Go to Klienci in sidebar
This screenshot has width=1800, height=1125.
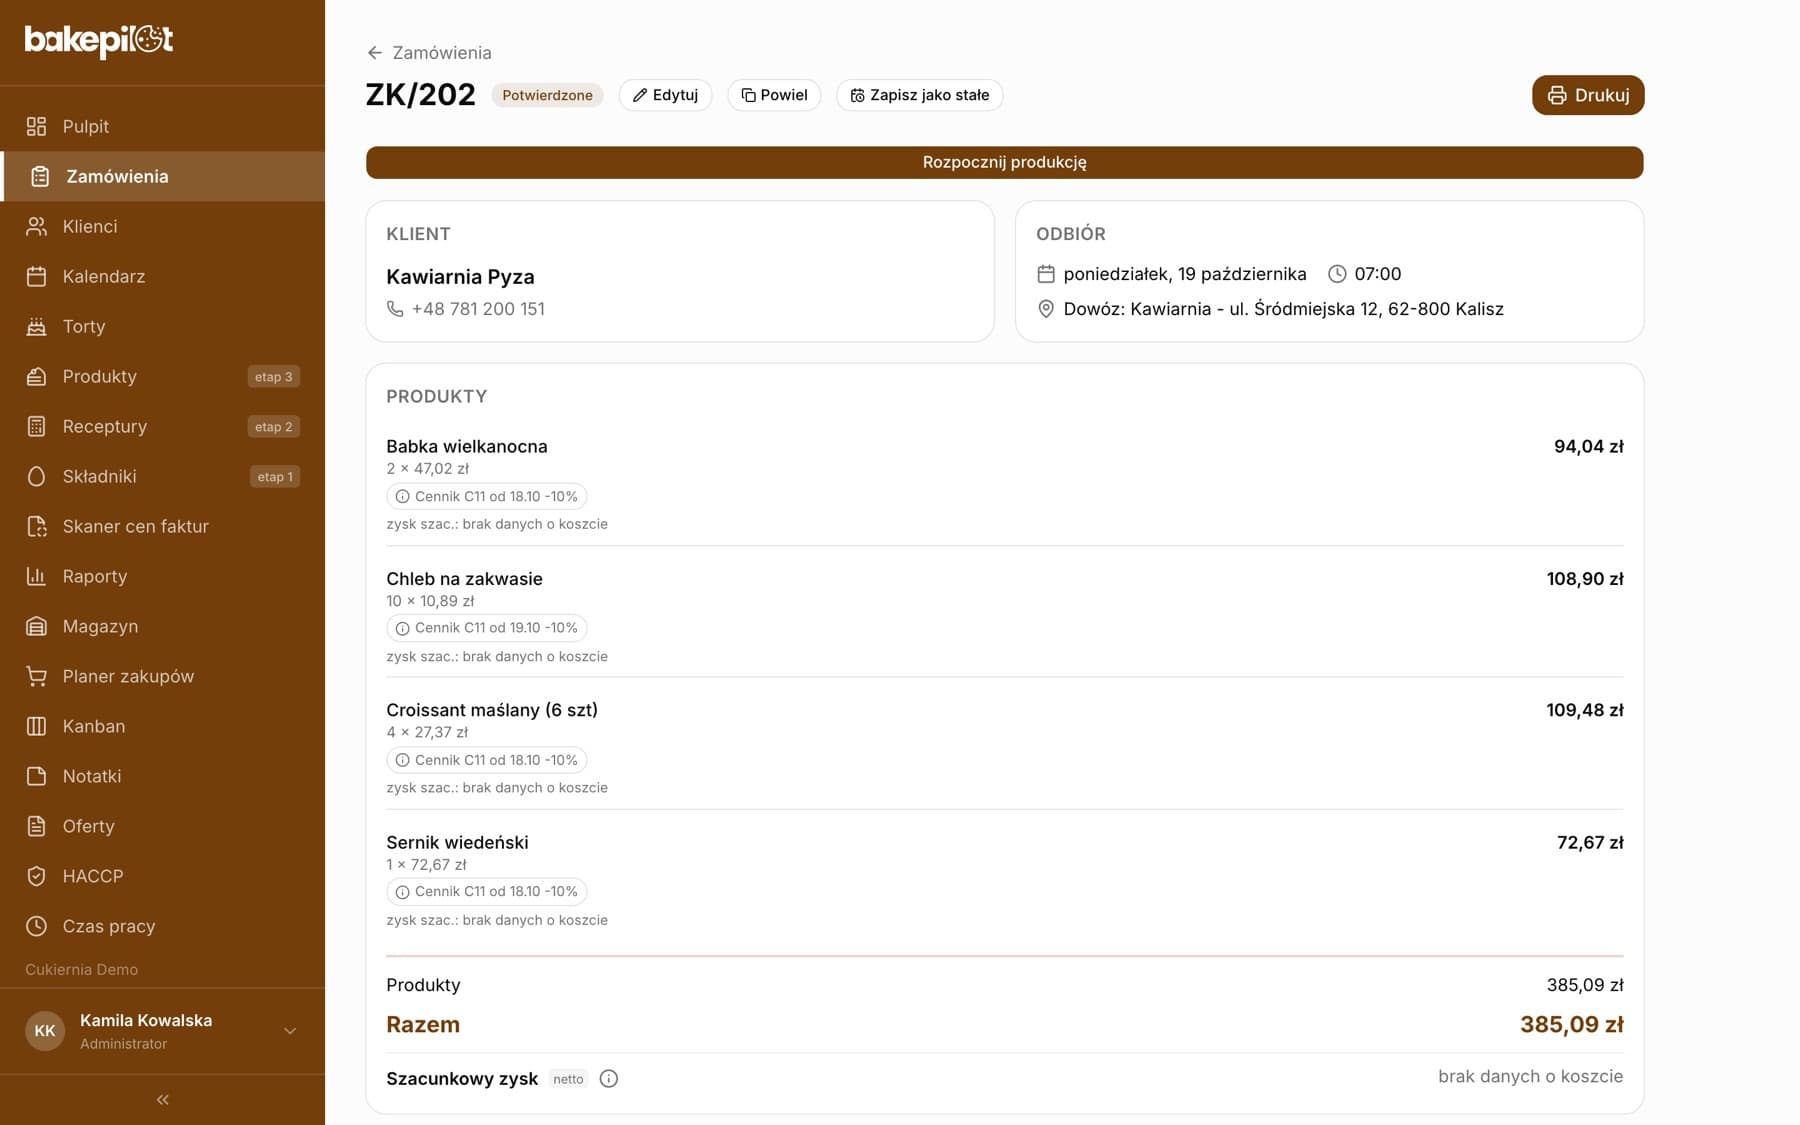(x=163, y=226)
